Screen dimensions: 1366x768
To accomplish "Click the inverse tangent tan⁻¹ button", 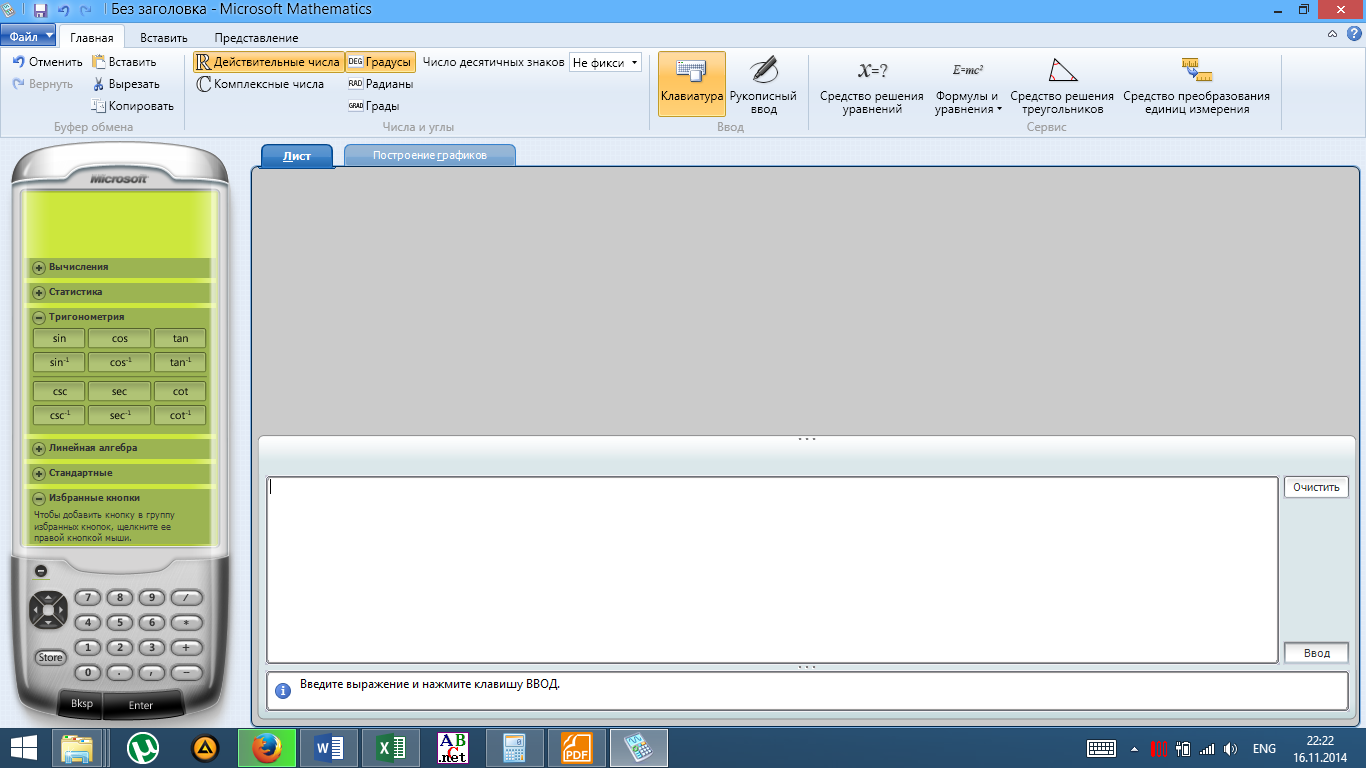I will pyautogui.click(x=180, y=362).
